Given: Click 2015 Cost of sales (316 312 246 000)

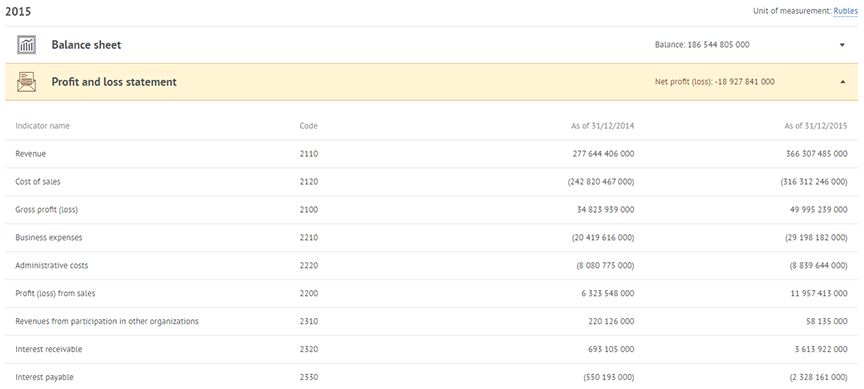Looking at the screenshot, I should tap(814, 182).
